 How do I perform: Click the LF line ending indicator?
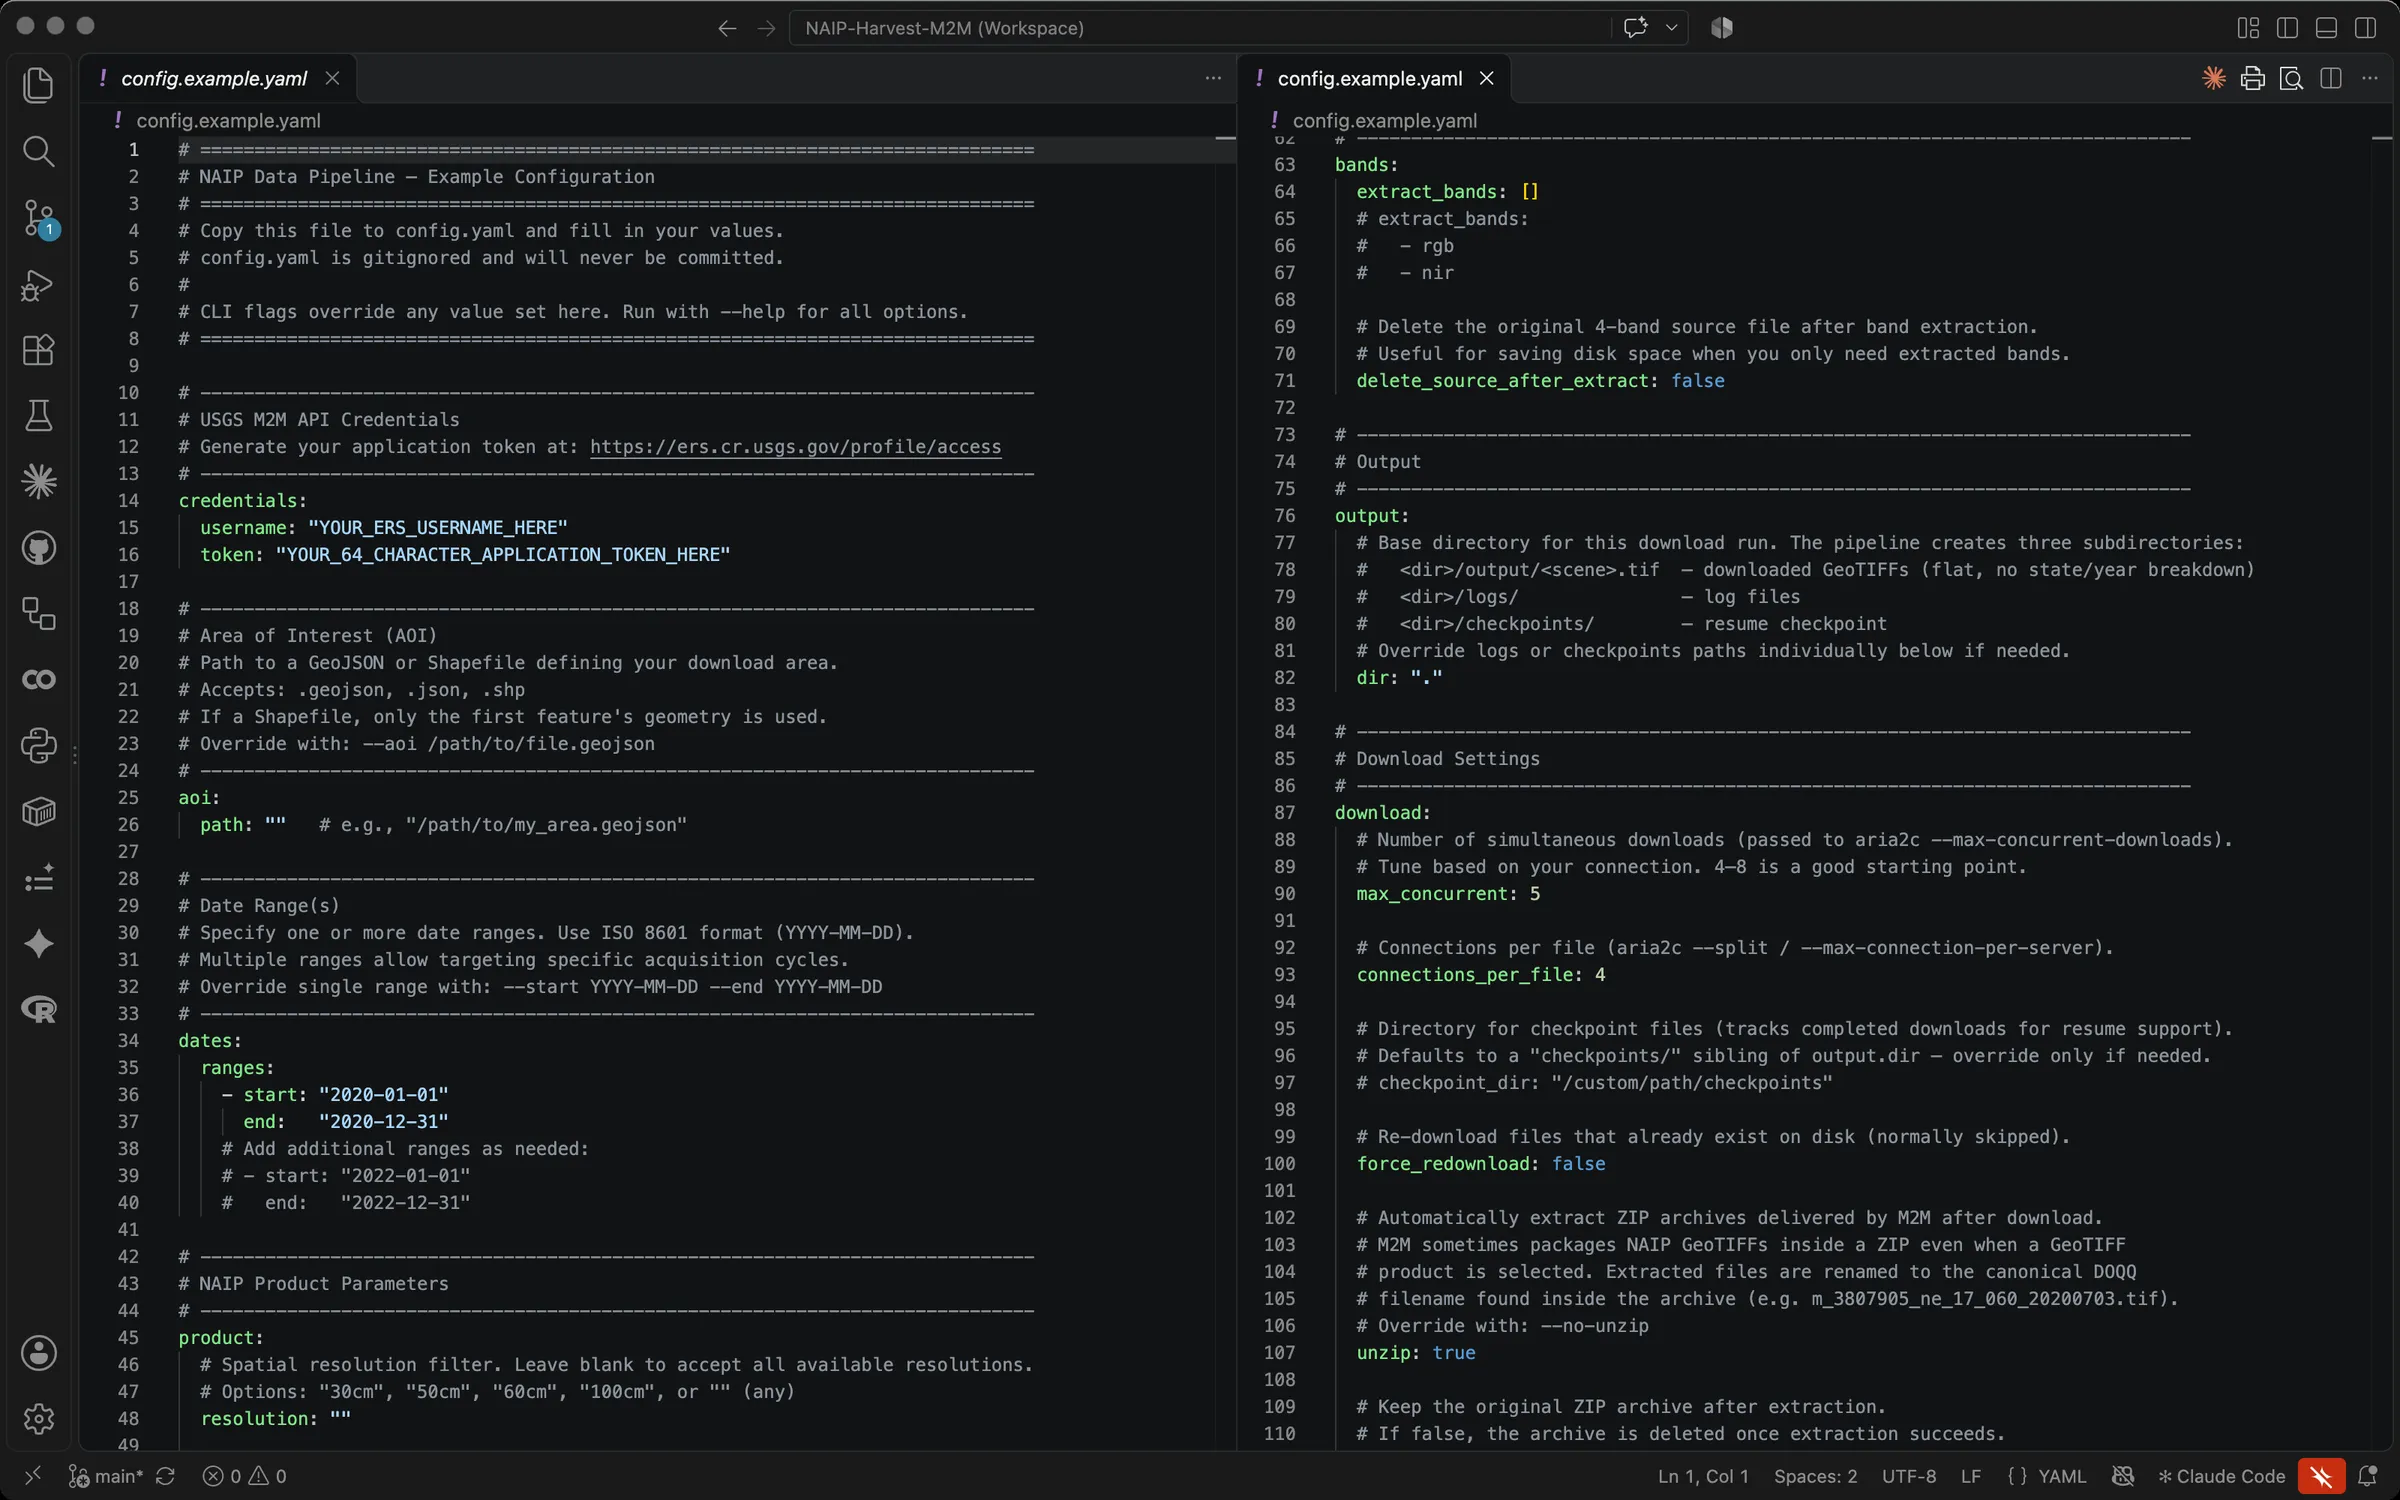1971,1476
